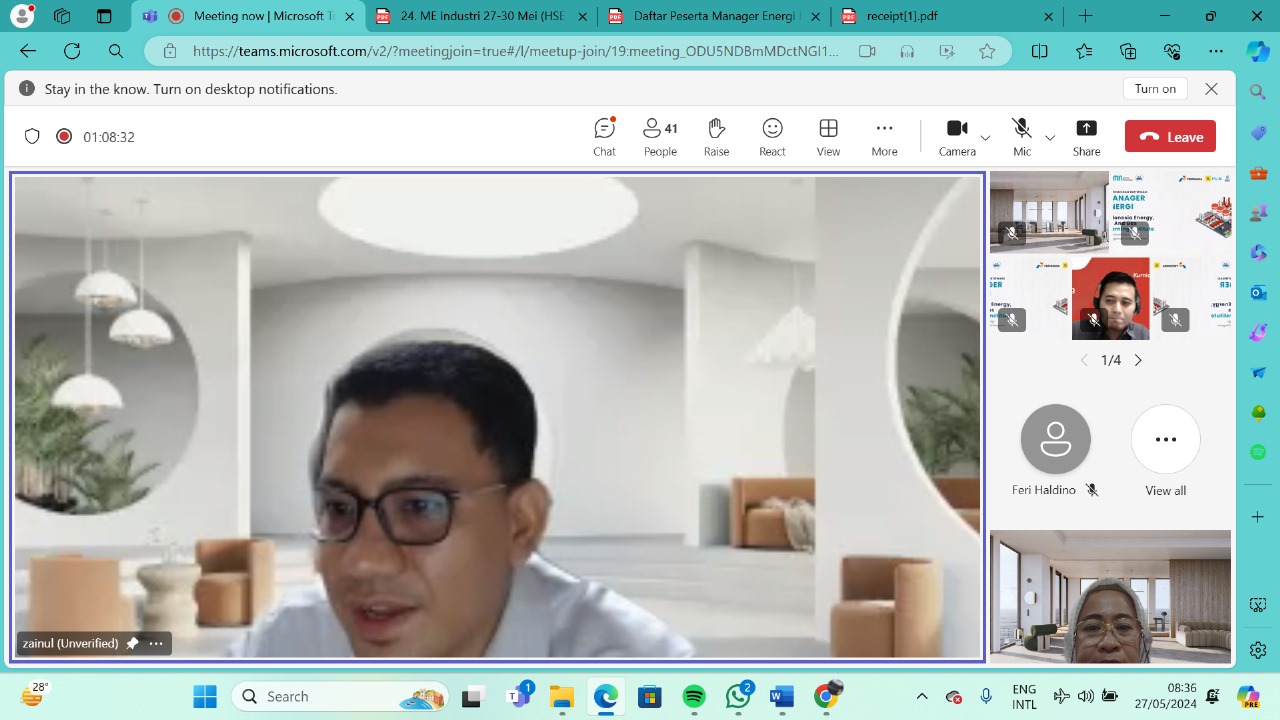Select the red-shirt participant video thumbnail
The width and height of the screenshot is (1280, 720).
coord(1110,298)
